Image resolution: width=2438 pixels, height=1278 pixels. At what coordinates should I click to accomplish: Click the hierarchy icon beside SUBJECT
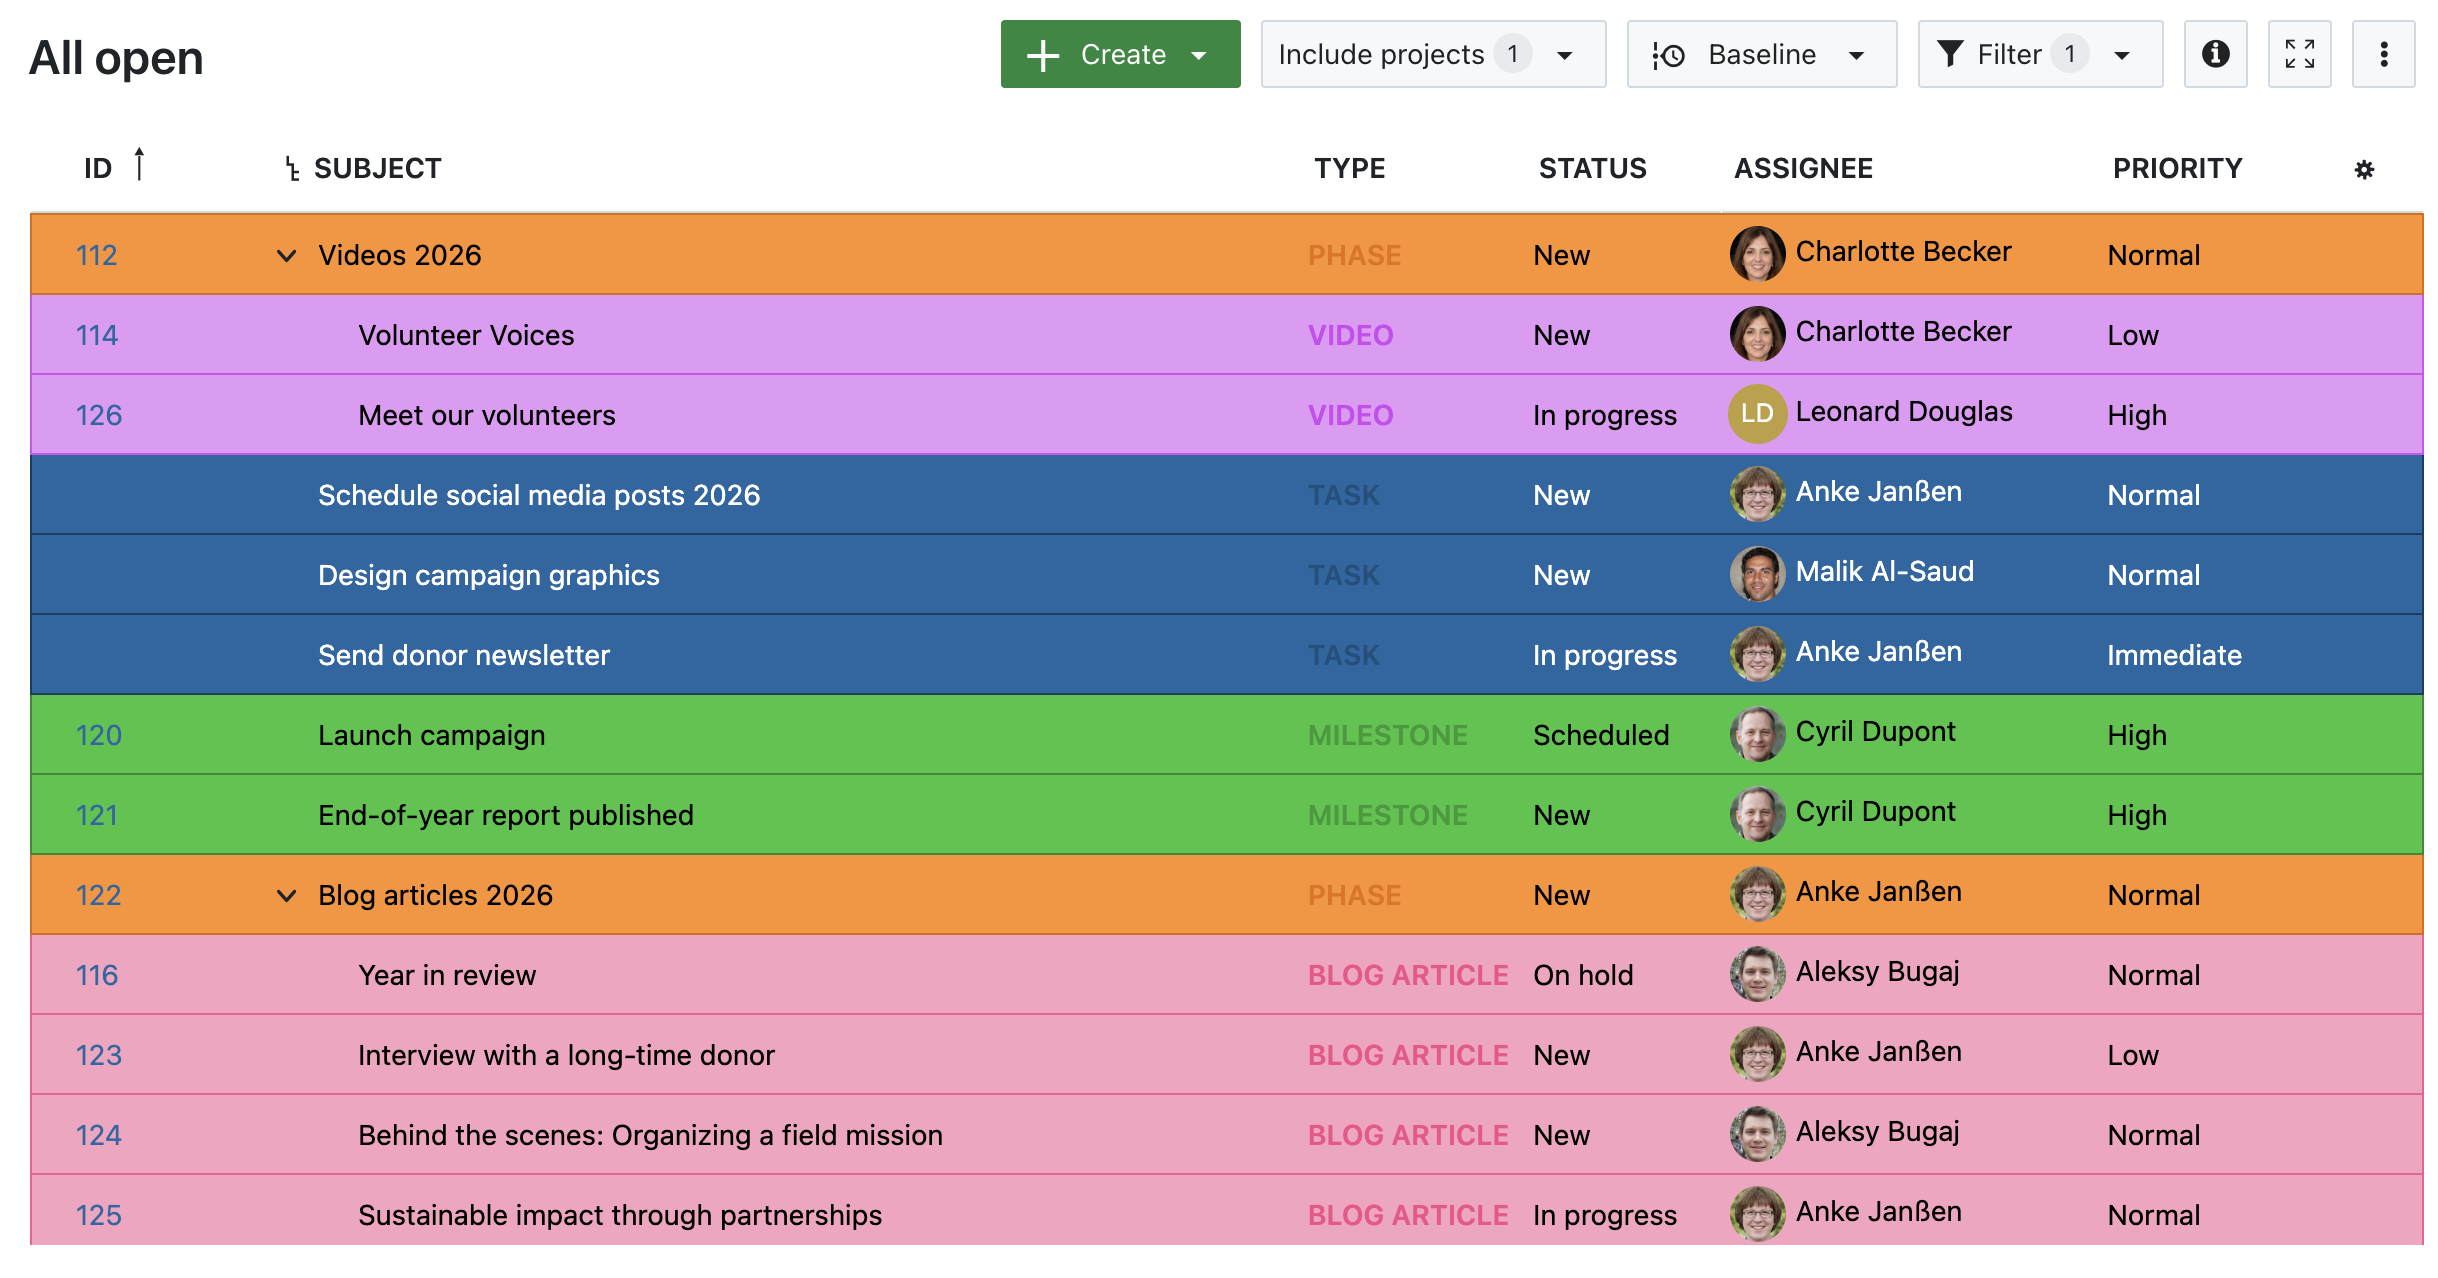289,168
